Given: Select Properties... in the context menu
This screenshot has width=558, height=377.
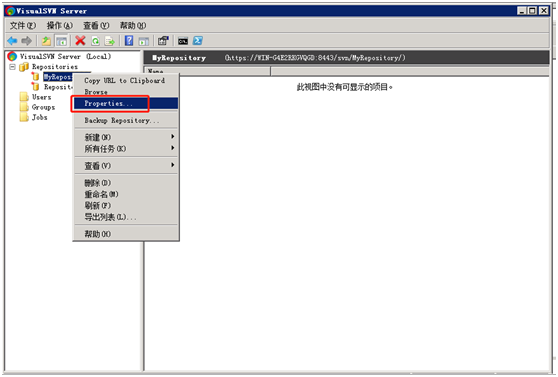Looking at the screenshot, I should tap(126, 103).
